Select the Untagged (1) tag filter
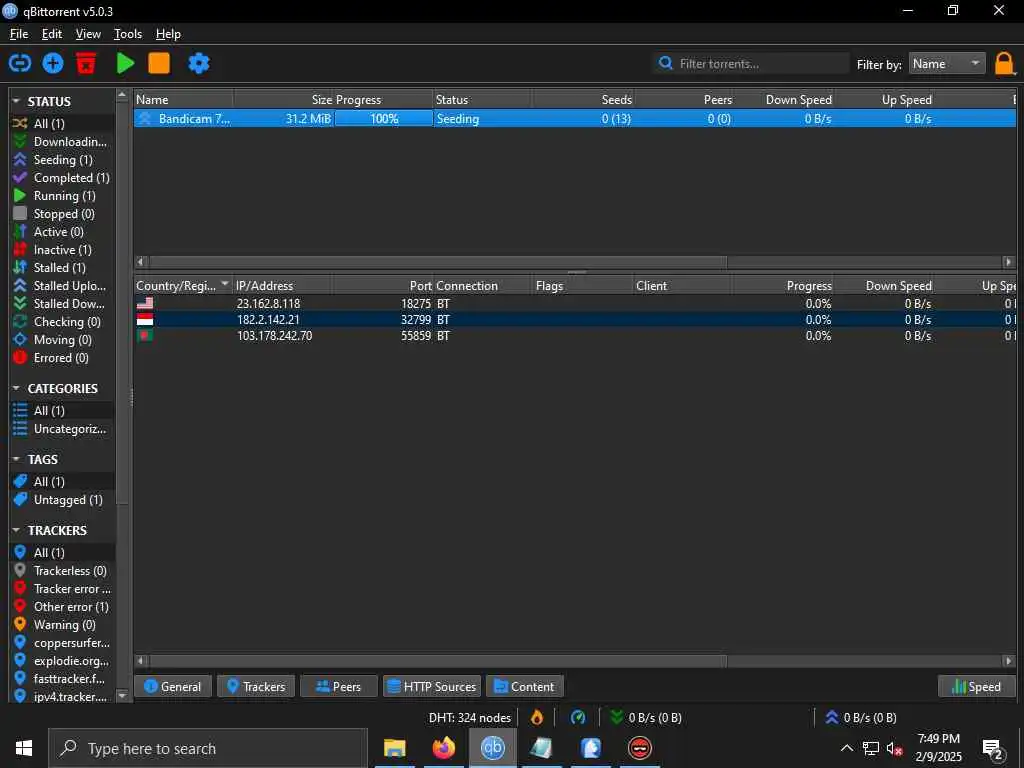Screen dimensions: 1024x768 coord(63,500)
